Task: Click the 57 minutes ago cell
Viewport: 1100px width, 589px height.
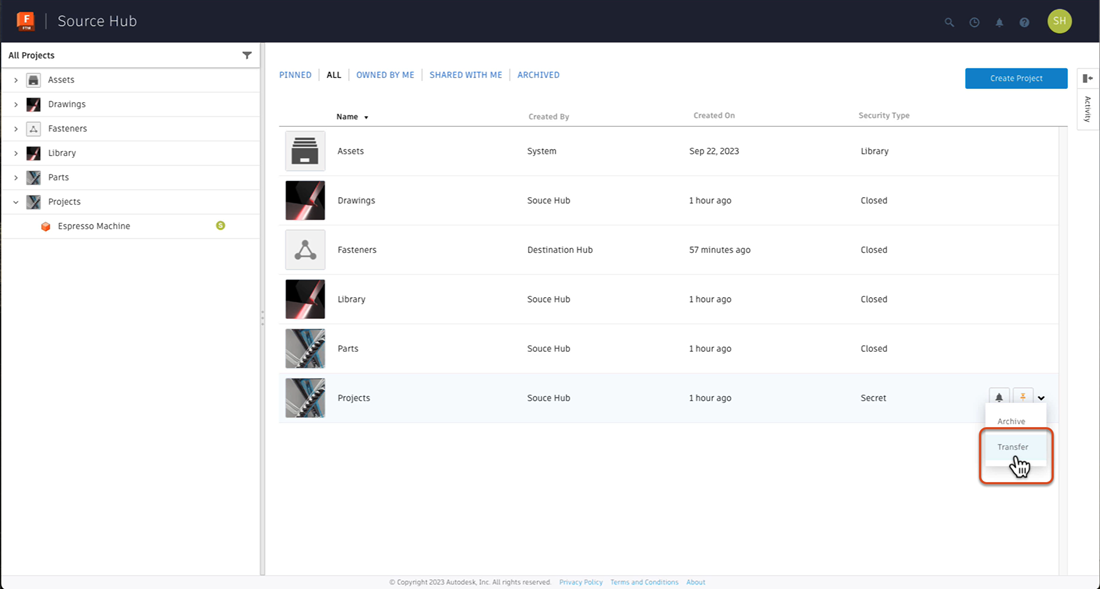Action: pyautogui.click(x=720, y=250)
